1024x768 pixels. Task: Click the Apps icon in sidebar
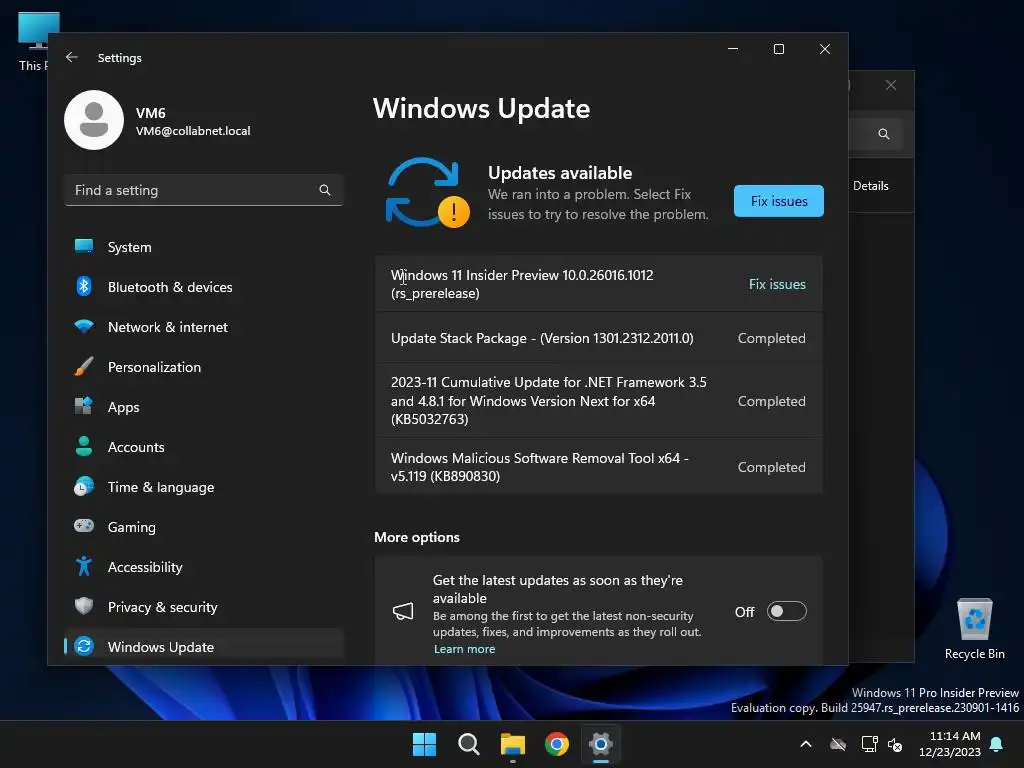[84, 406]
